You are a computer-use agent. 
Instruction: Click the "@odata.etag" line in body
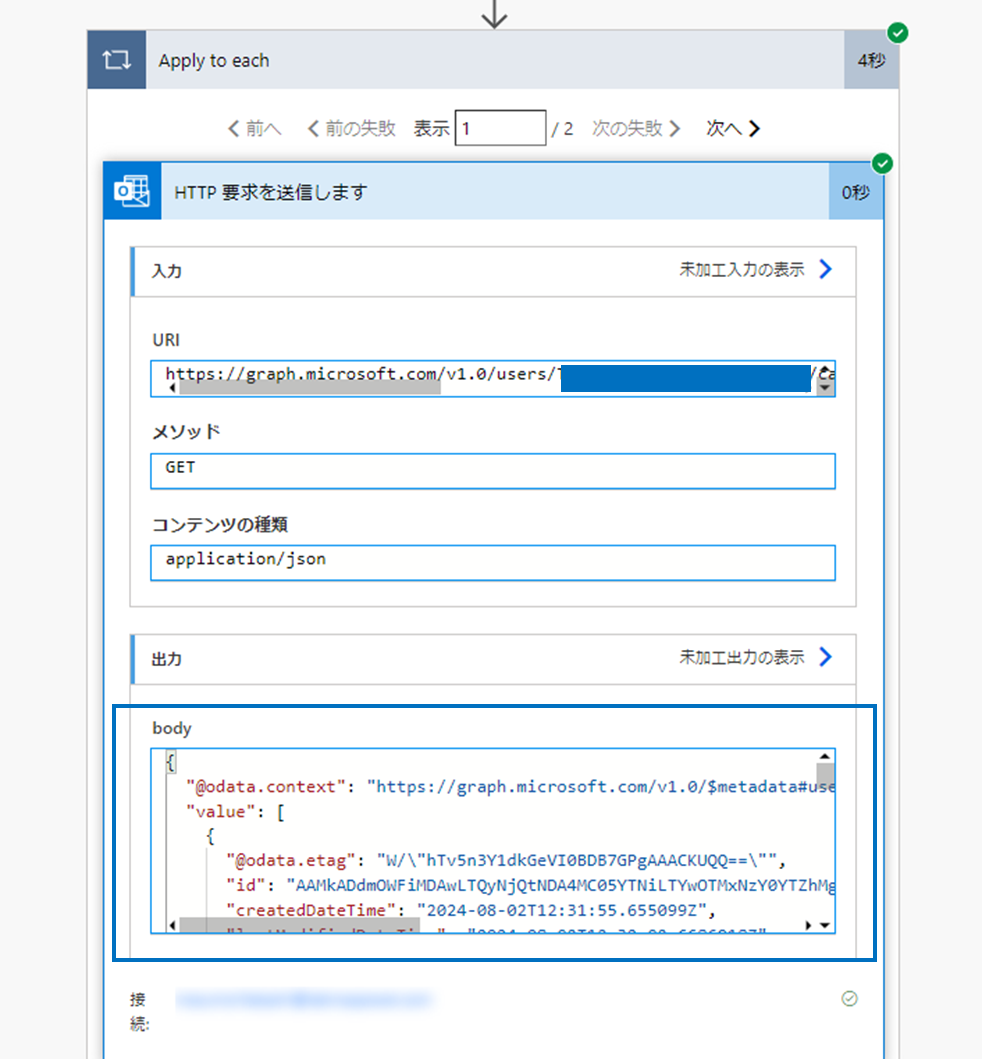[x=506, y=860]
